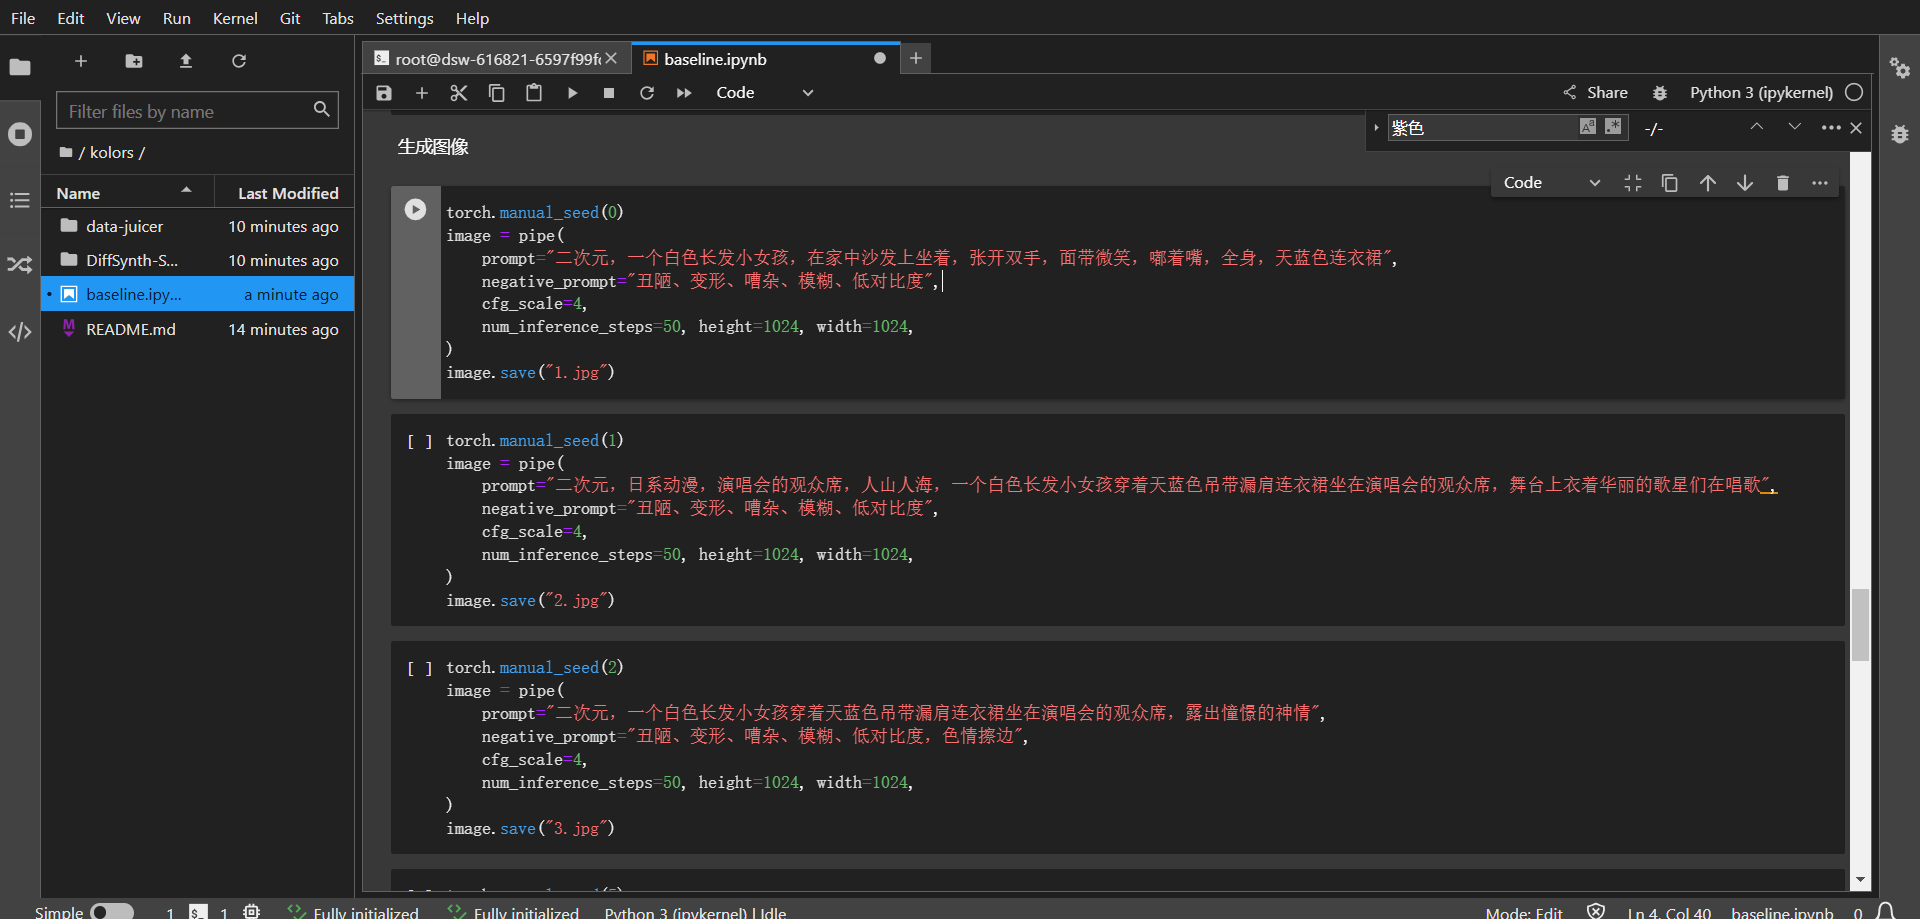1920x919 pixels.
Task: Toggle Match Case in search box
Action: pyautogui.click(x=1588, y=126)
